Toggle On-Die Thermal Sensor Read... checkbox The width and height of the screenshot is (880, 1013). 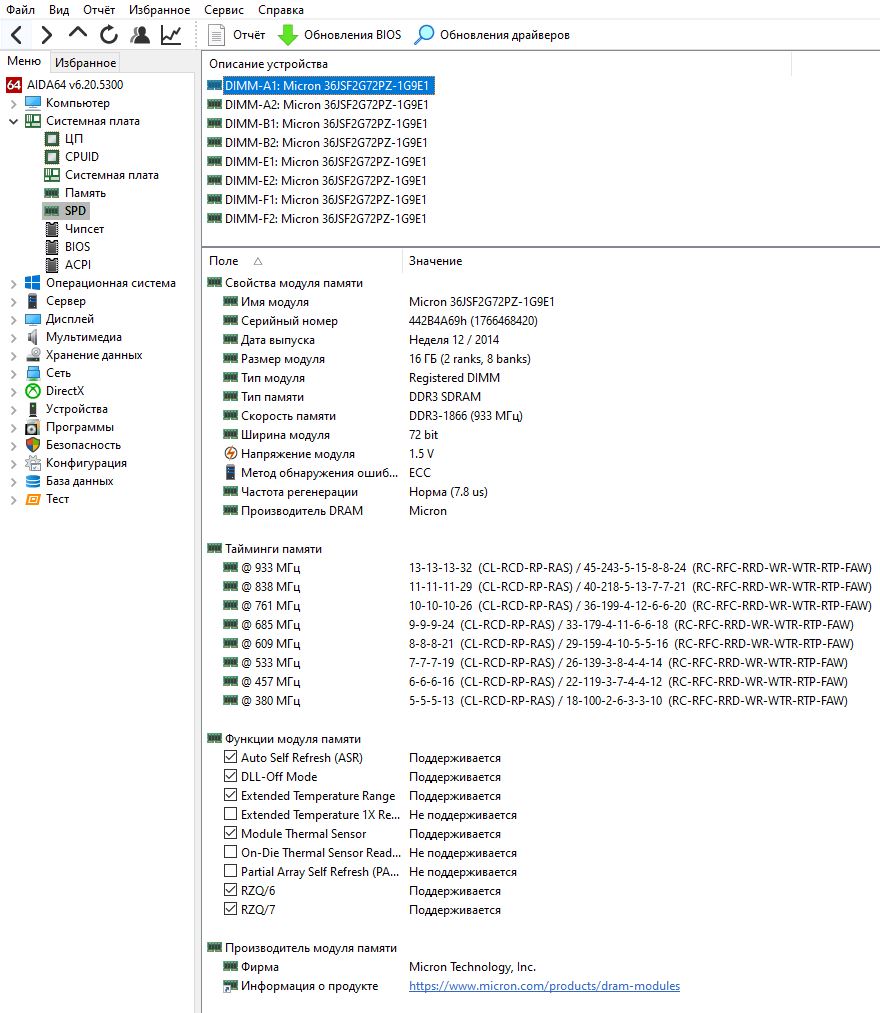[230, 851]
